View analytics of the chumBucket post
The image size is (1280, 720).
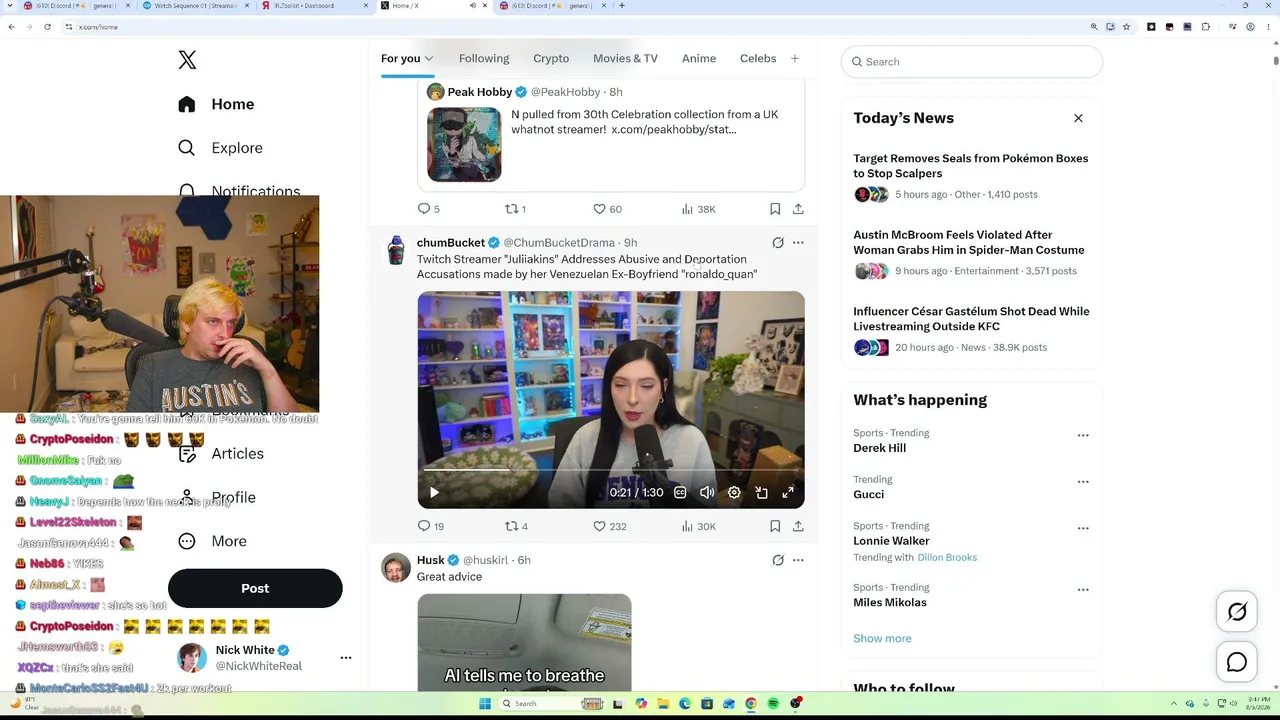coord(698,526)
